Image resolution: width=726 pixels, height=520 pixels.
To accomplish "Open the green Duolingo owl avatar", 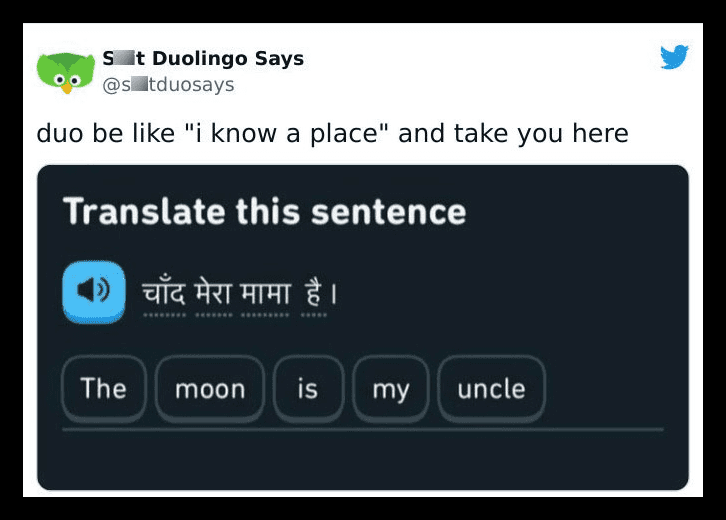I will click(66, 73).
